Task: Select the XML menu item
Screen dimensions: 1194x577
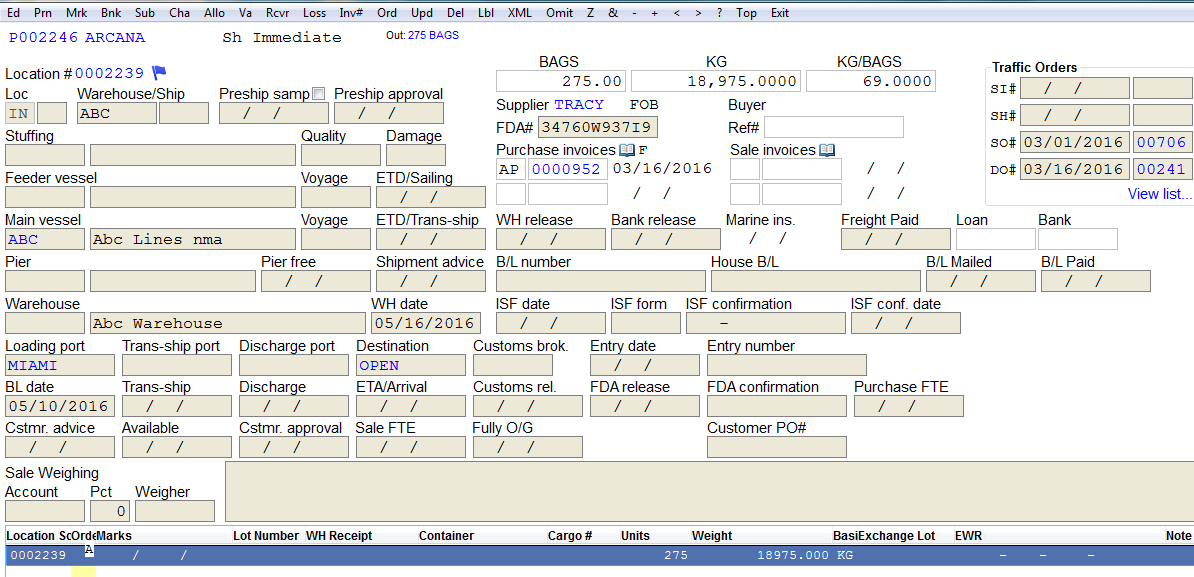Action: click(520, 13)
